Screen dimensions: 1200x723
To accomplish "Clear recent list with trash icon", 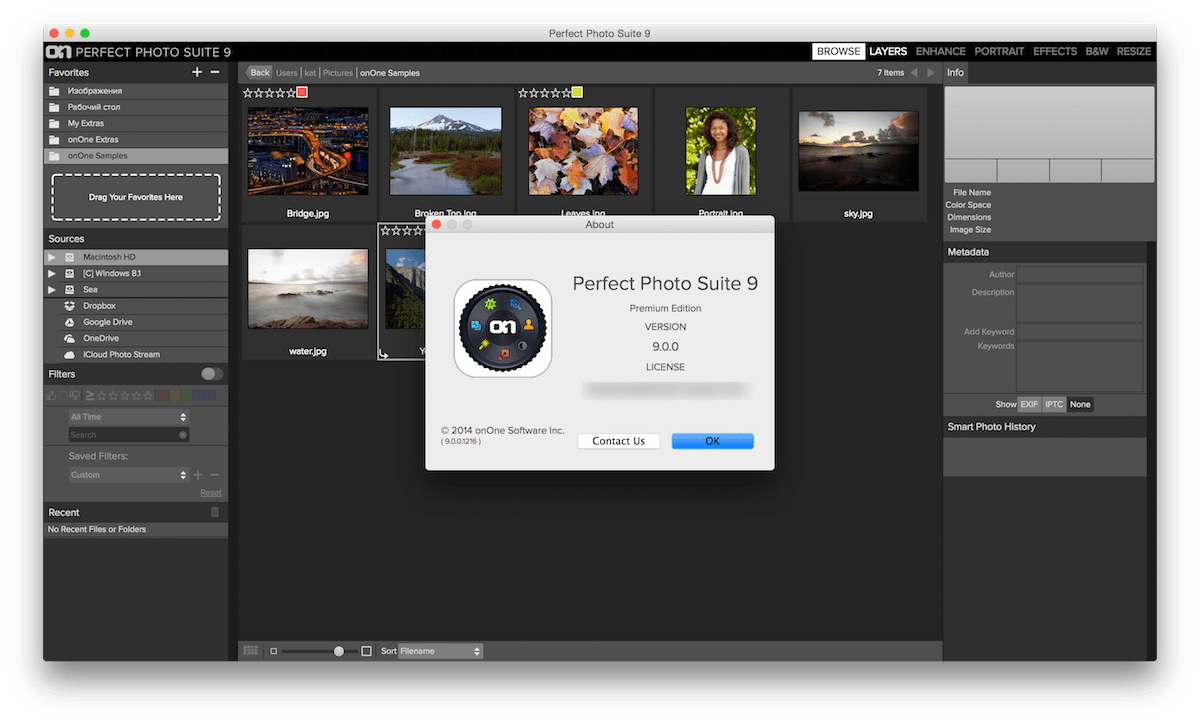I will [x=214, y=512].
